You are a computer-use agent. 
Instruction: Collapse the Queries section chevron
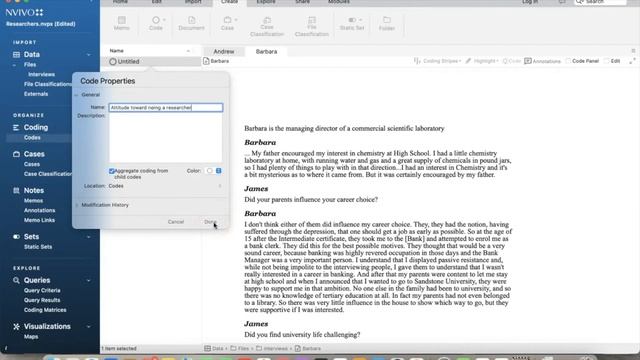click(89, 280)
